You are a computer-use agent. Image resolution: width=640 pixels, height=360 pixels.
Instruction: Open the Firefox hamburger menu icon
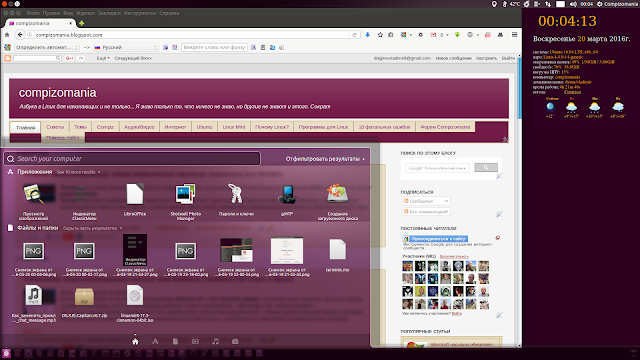(514, 35)
